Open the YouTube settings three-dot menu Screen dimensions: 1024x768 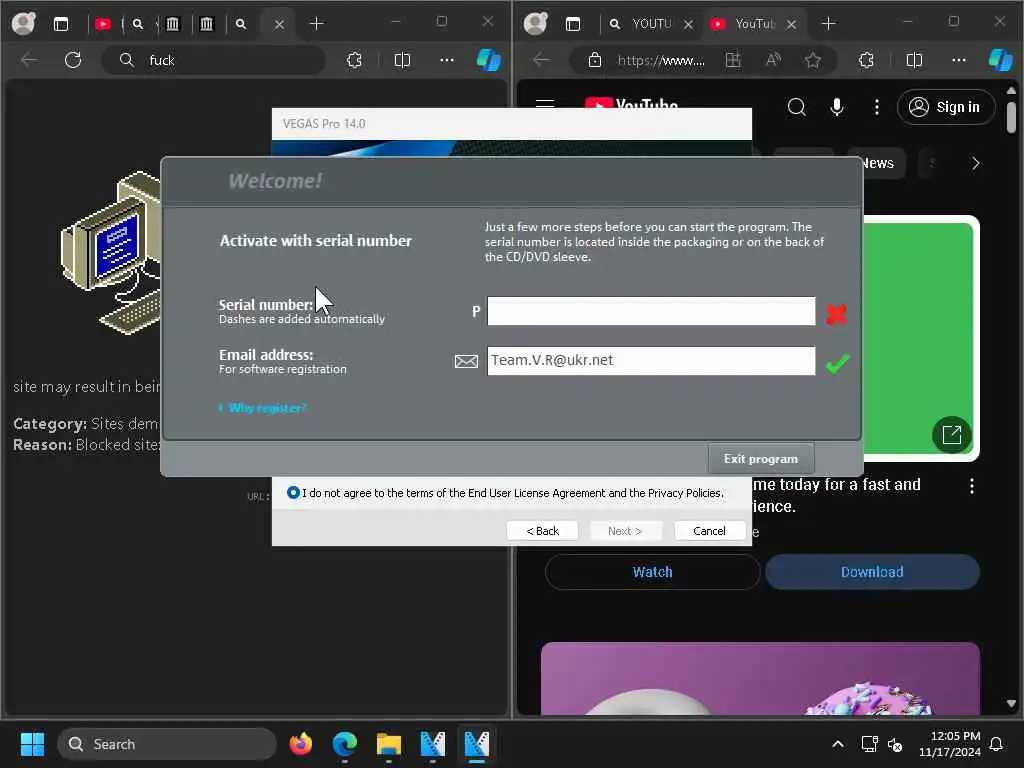click(x=876, y=107)
